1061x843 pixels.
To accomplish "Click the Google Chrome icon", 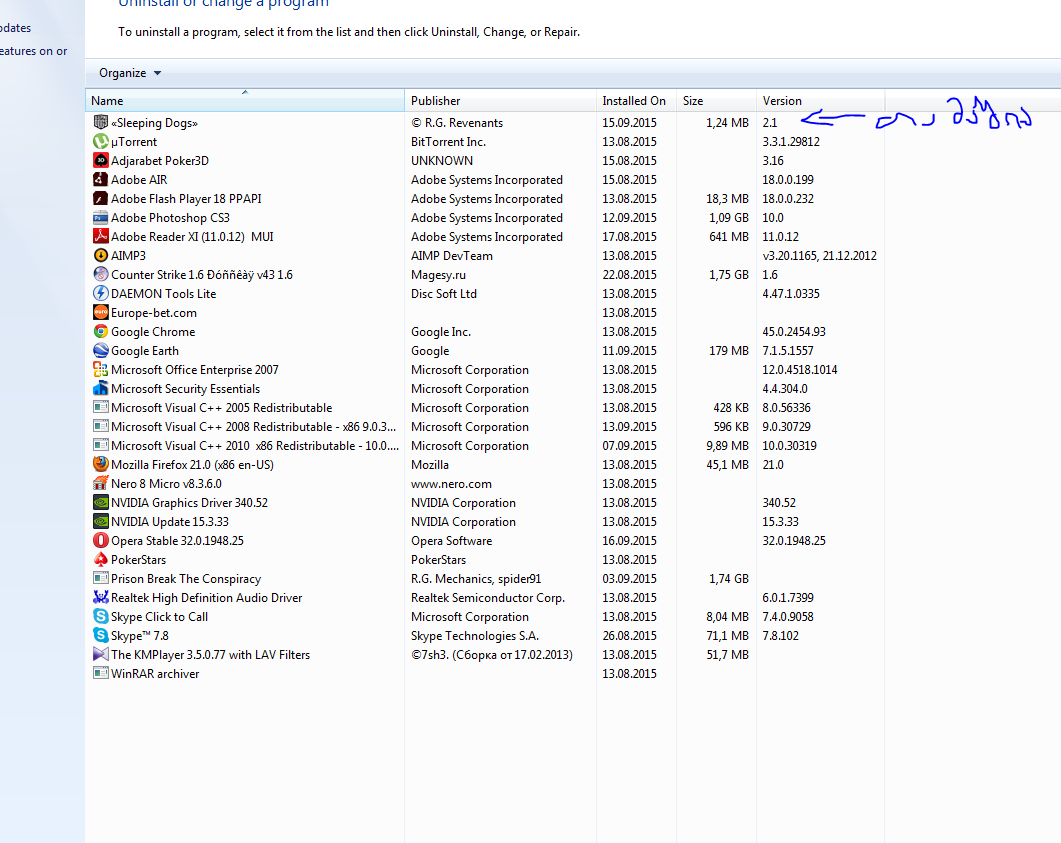I will (100, 332).
